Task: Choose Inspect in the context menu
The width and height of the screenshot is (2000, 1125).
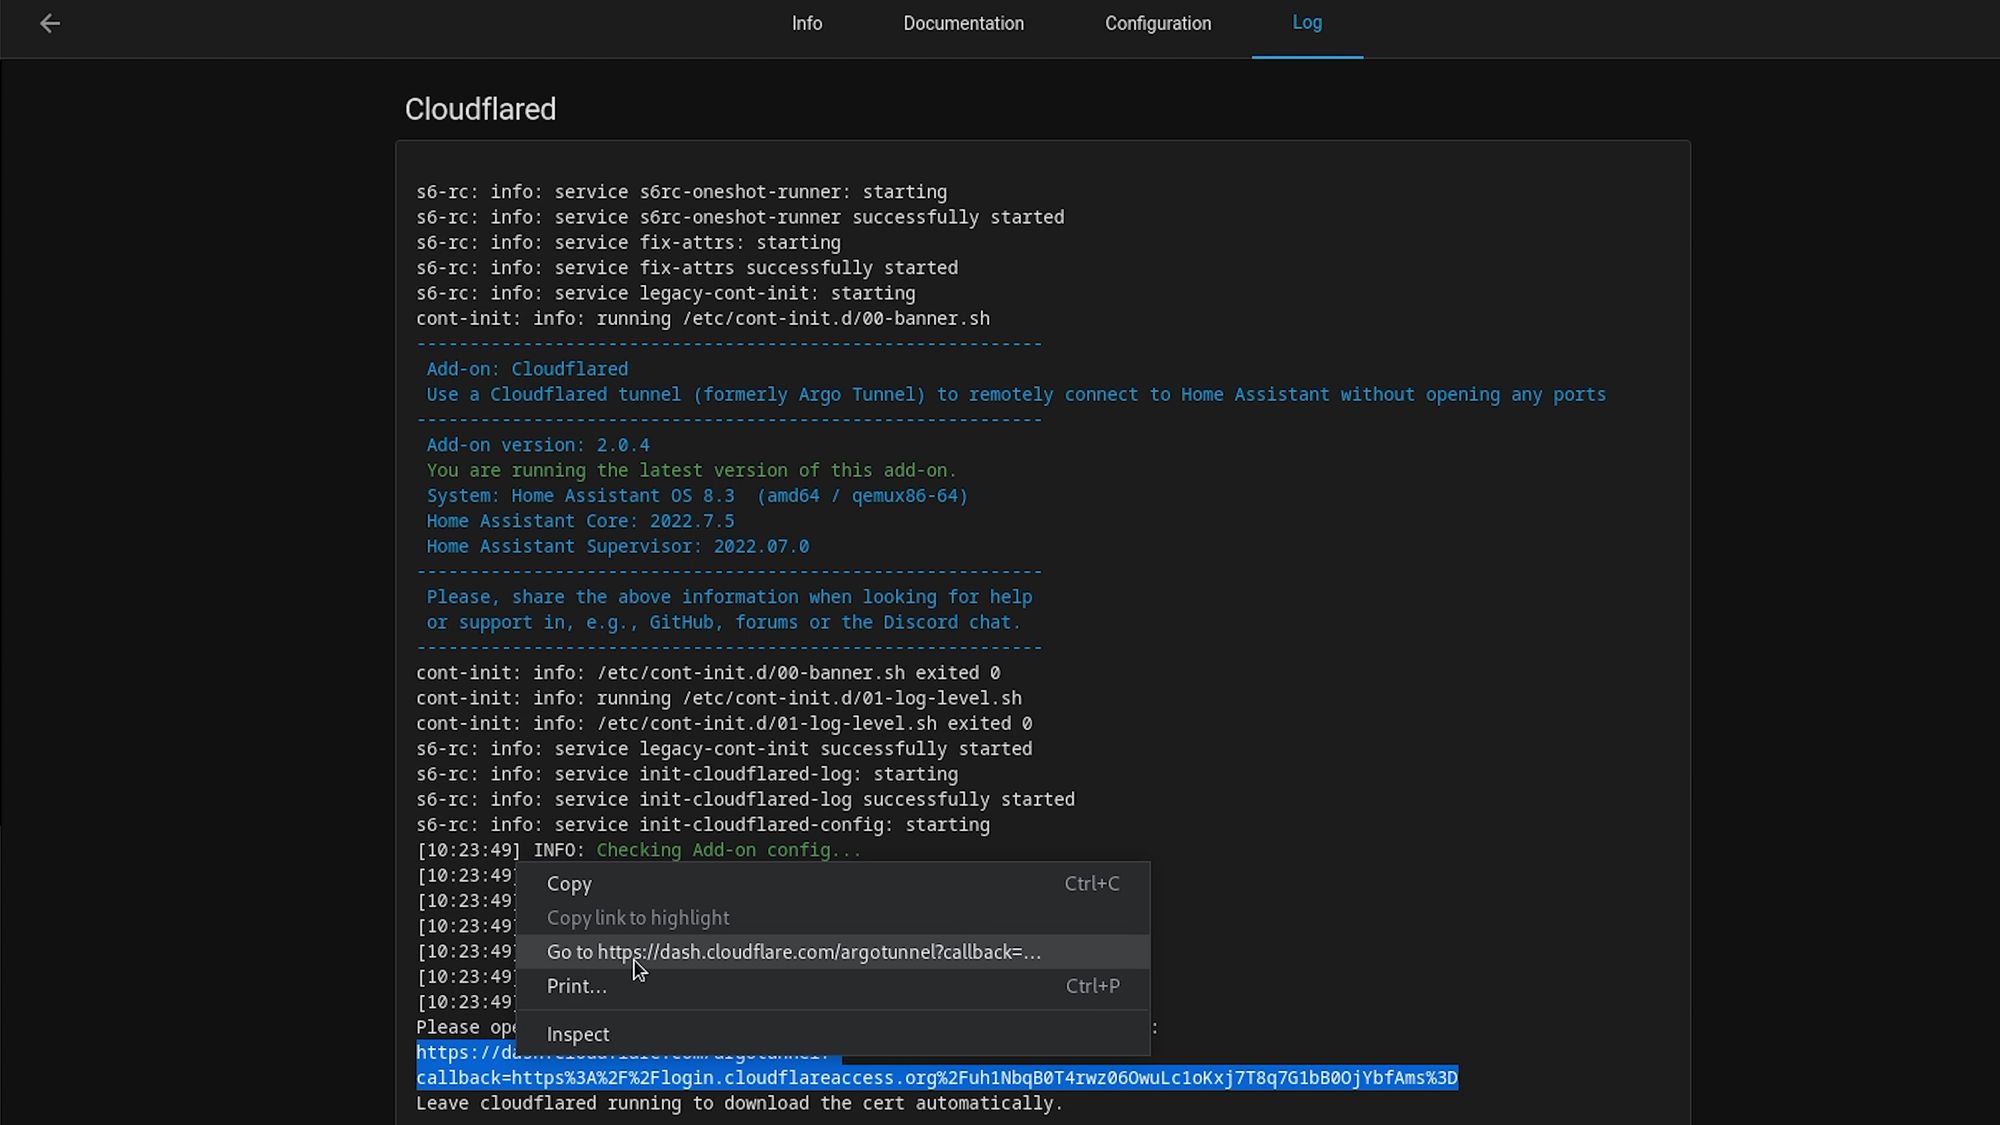Action: tap(833, 1034)
